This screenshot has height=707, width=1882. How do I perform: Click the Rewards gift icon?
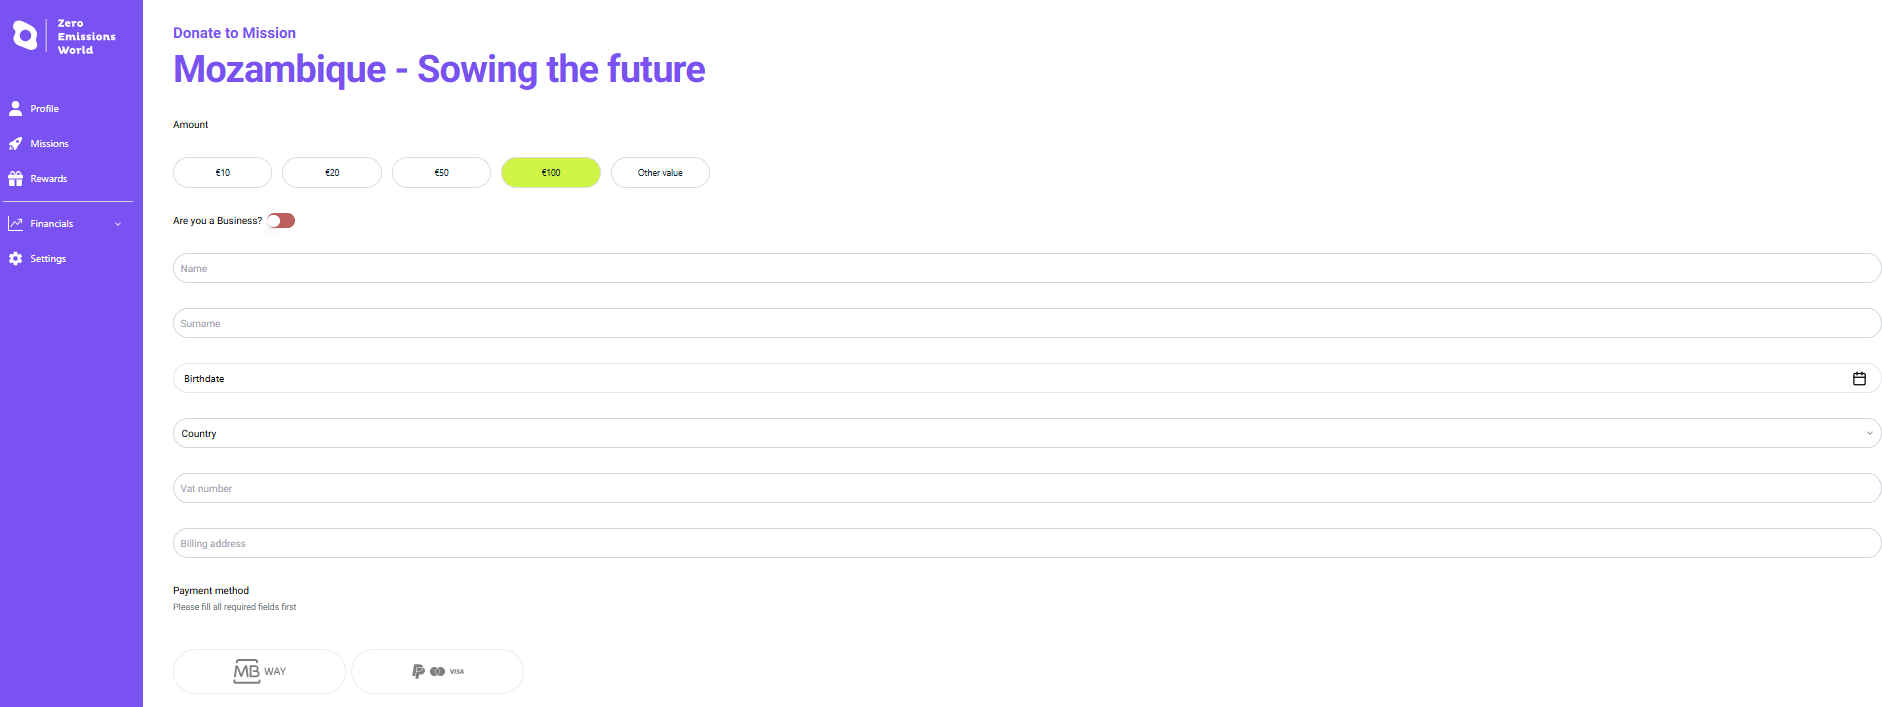point(15,179)
